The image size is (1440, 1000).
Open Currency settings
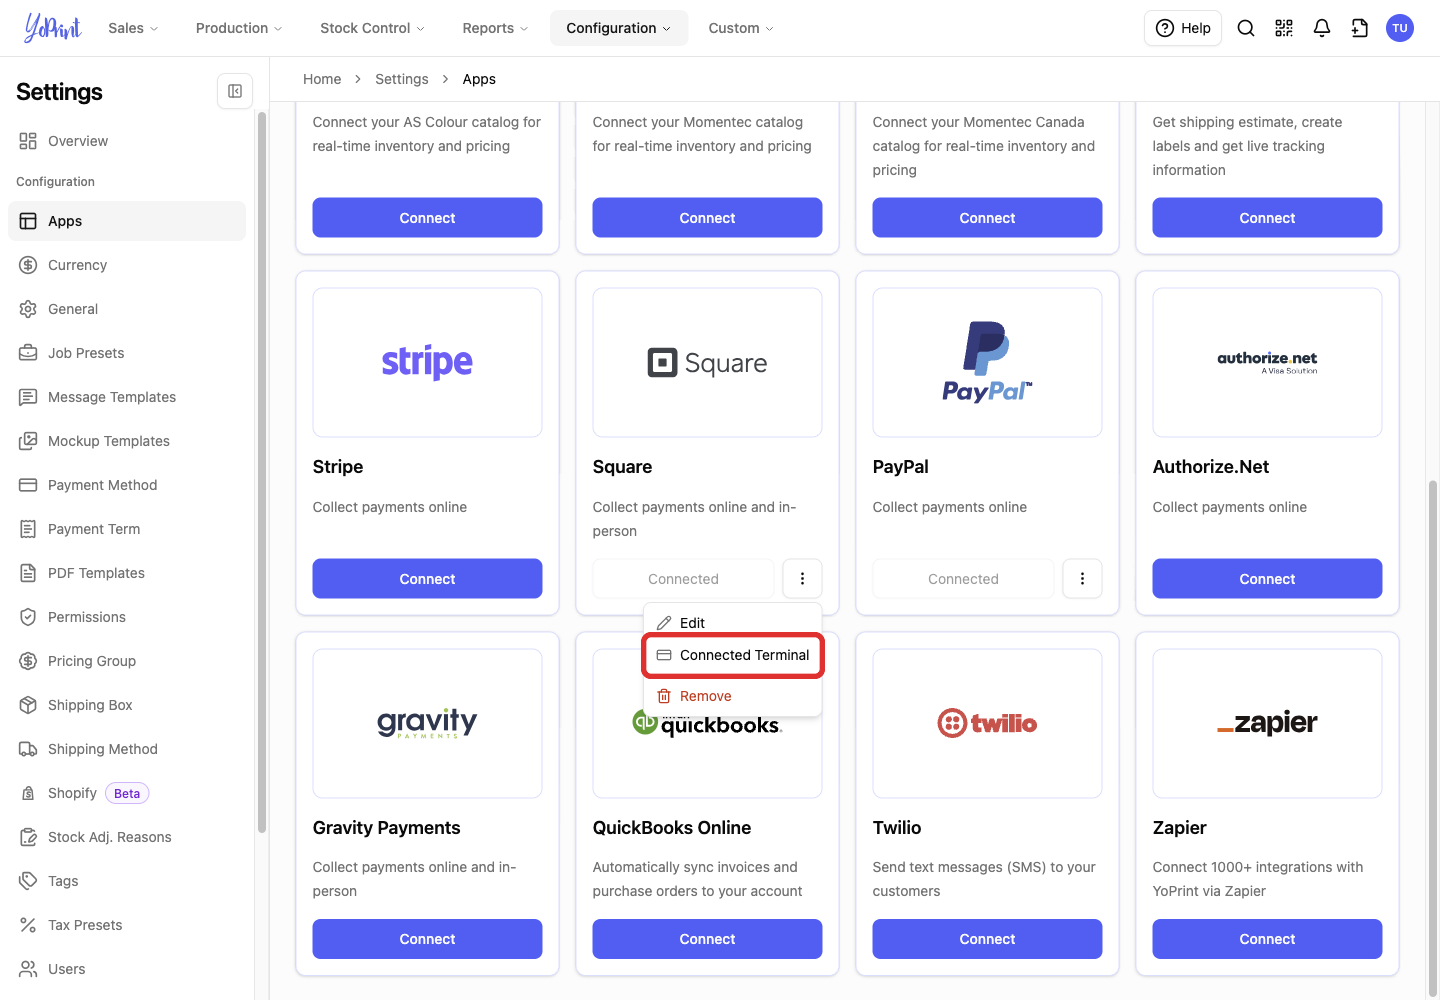coord(127,265)
